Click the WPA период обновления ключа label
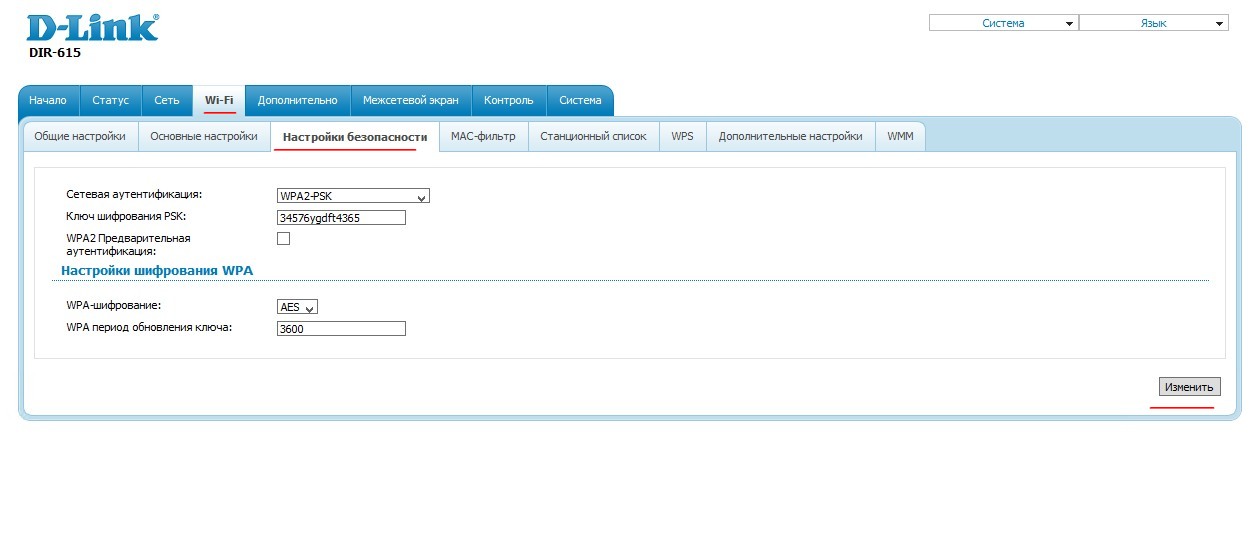 point(149,327)
